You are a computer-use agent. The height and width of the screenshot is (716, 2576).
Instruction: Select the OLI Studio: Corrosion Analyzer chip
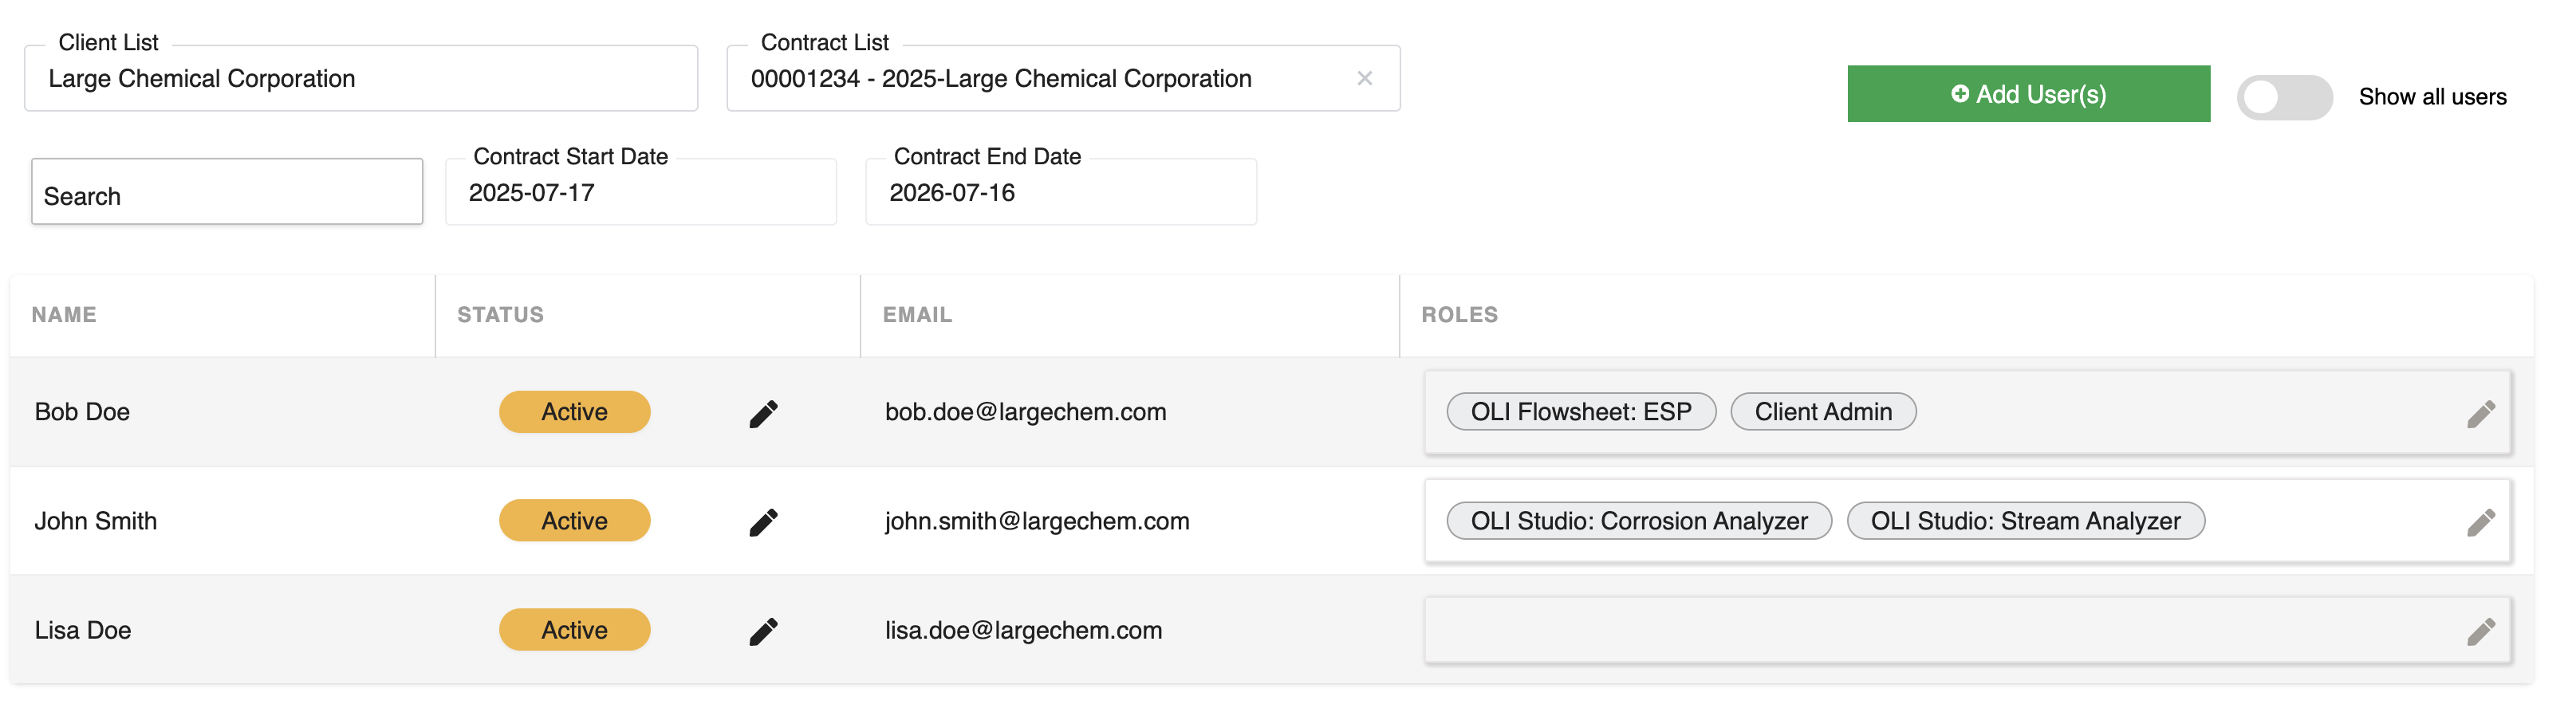point(1639,520)
